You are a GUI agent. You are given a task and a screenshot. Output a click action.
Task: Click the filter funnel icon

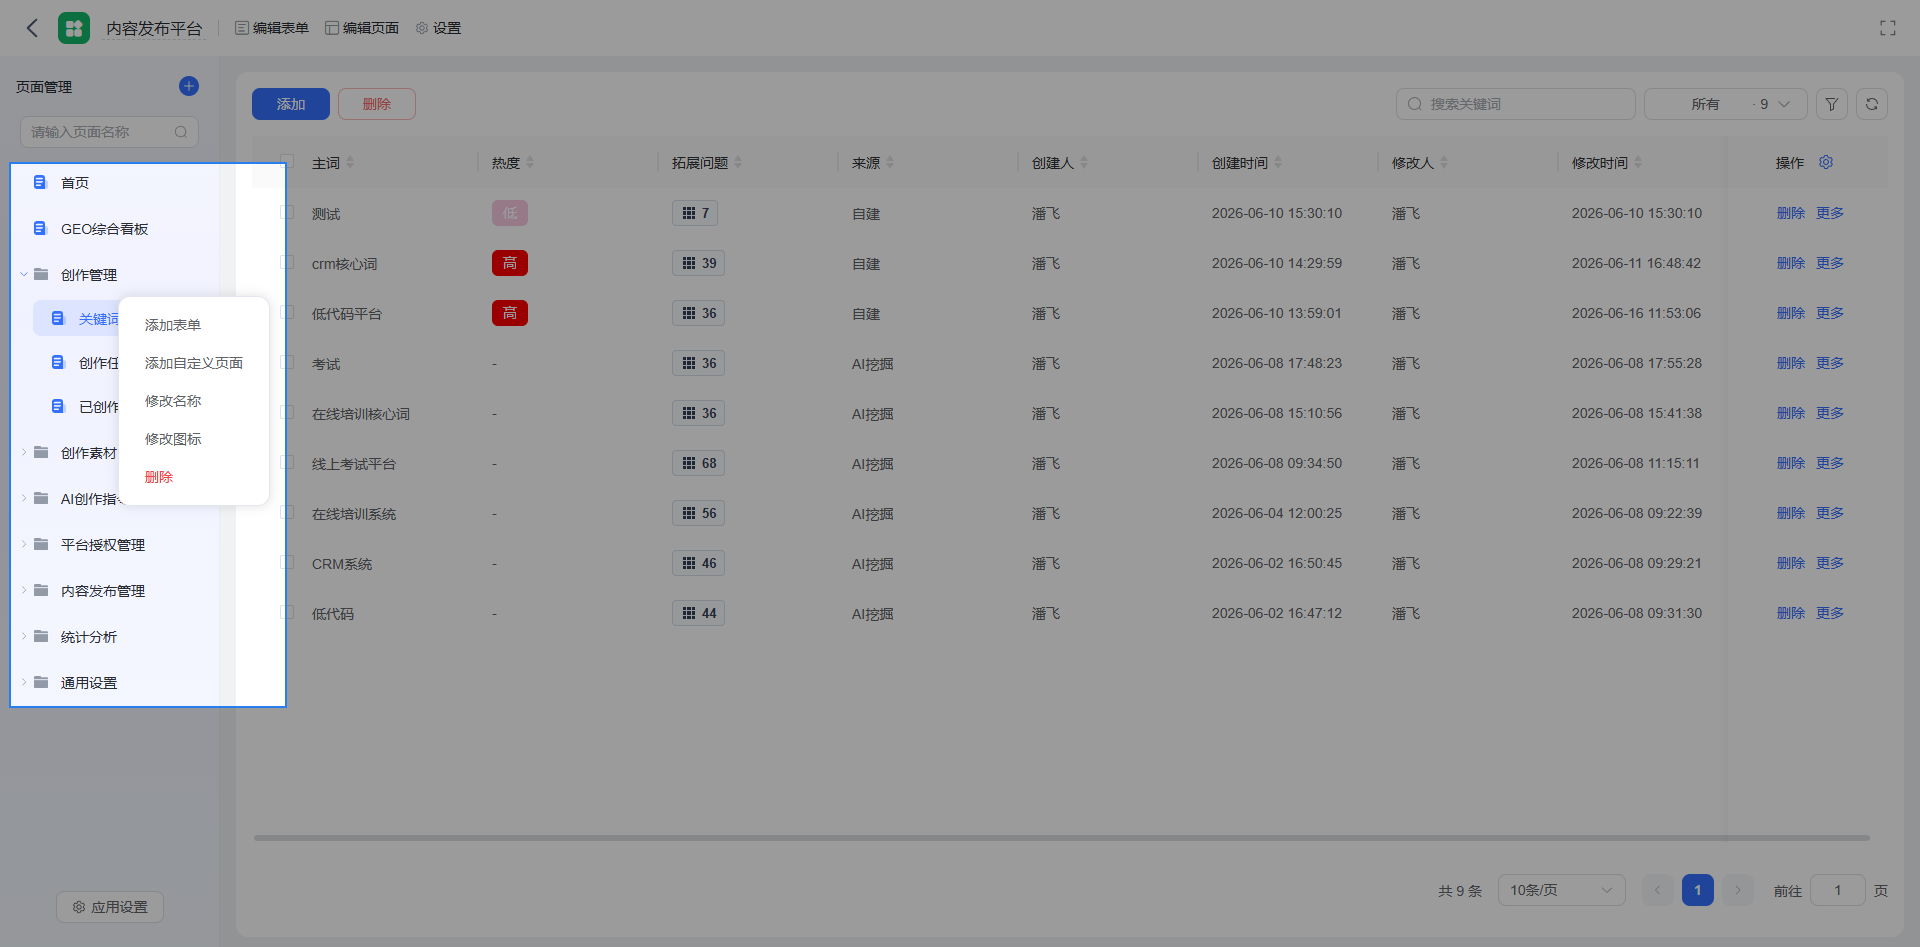(x=1832, y=104)
